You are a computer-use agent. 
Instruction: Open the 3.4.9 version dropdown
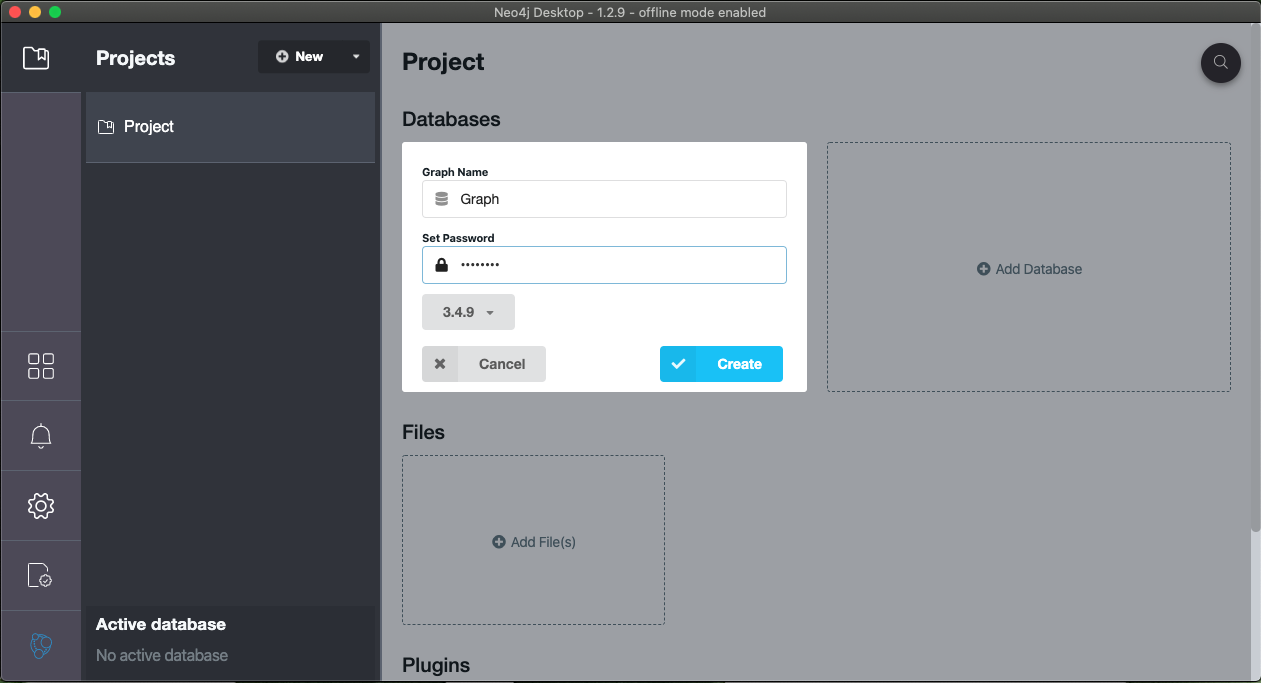pyautogui.click(x=468, y=312)
